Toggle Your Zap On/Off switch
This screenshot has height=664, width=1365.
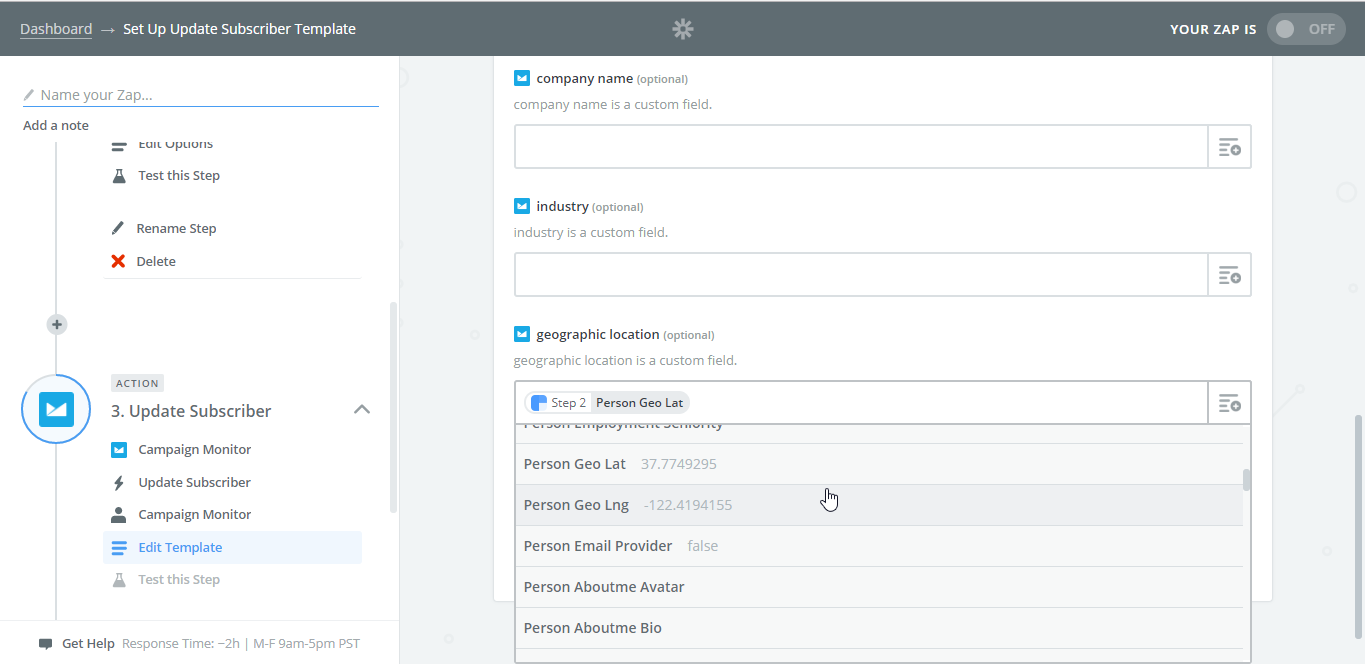pyautogui.click(x=1306, y=29)
